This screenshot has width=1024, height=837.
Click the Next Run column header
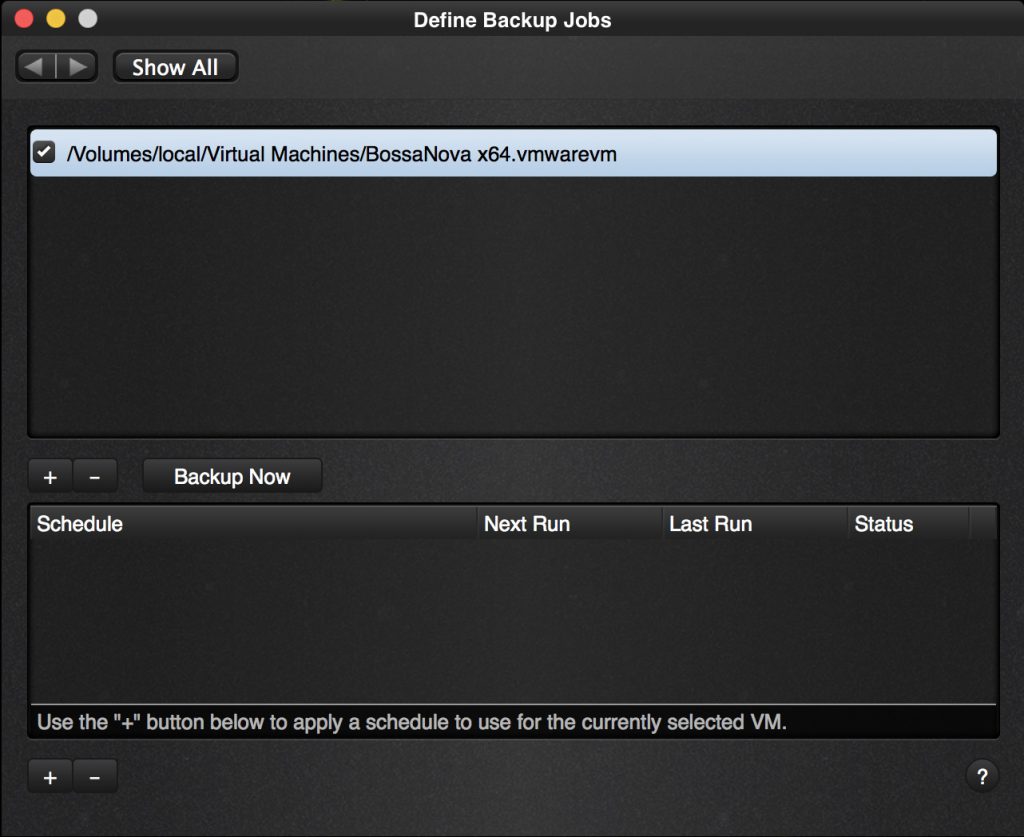click(527, 523)
